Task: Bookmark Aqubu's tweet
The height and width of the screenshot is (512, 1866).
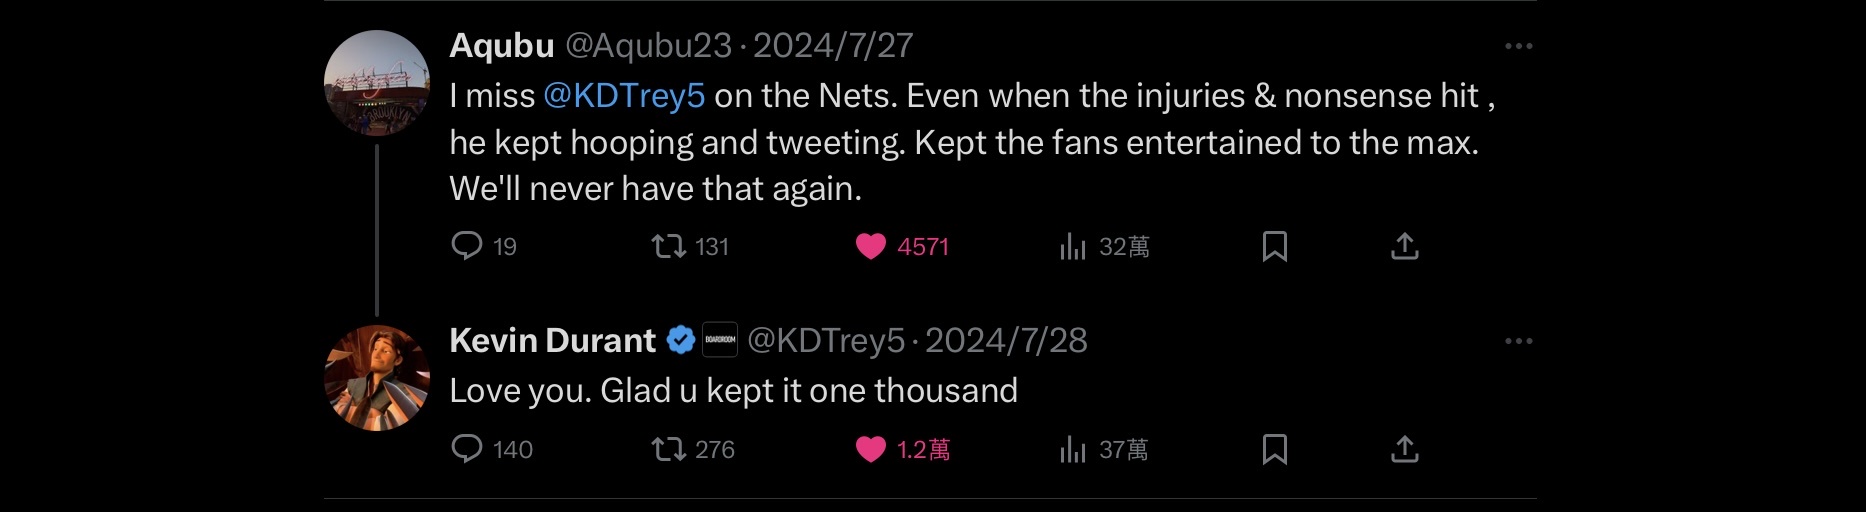Action: [1275, 246]
